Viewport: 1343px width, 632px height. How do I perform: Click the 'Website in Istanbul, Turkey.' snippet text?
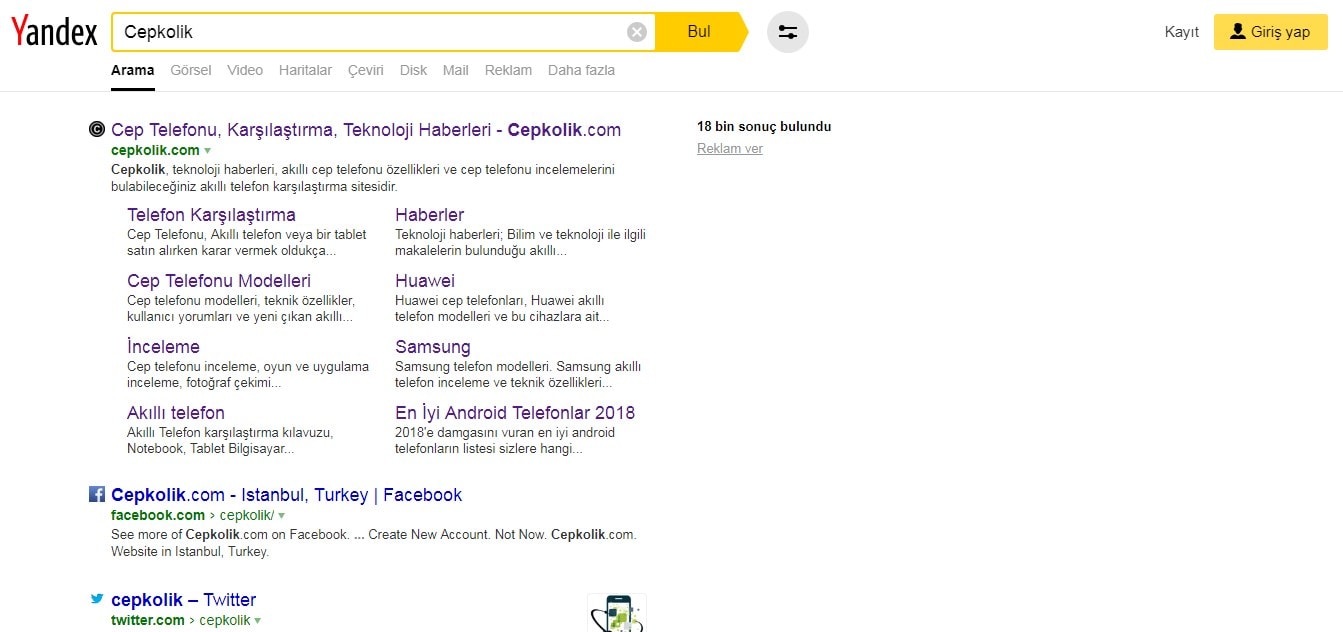tap(190, 551)
